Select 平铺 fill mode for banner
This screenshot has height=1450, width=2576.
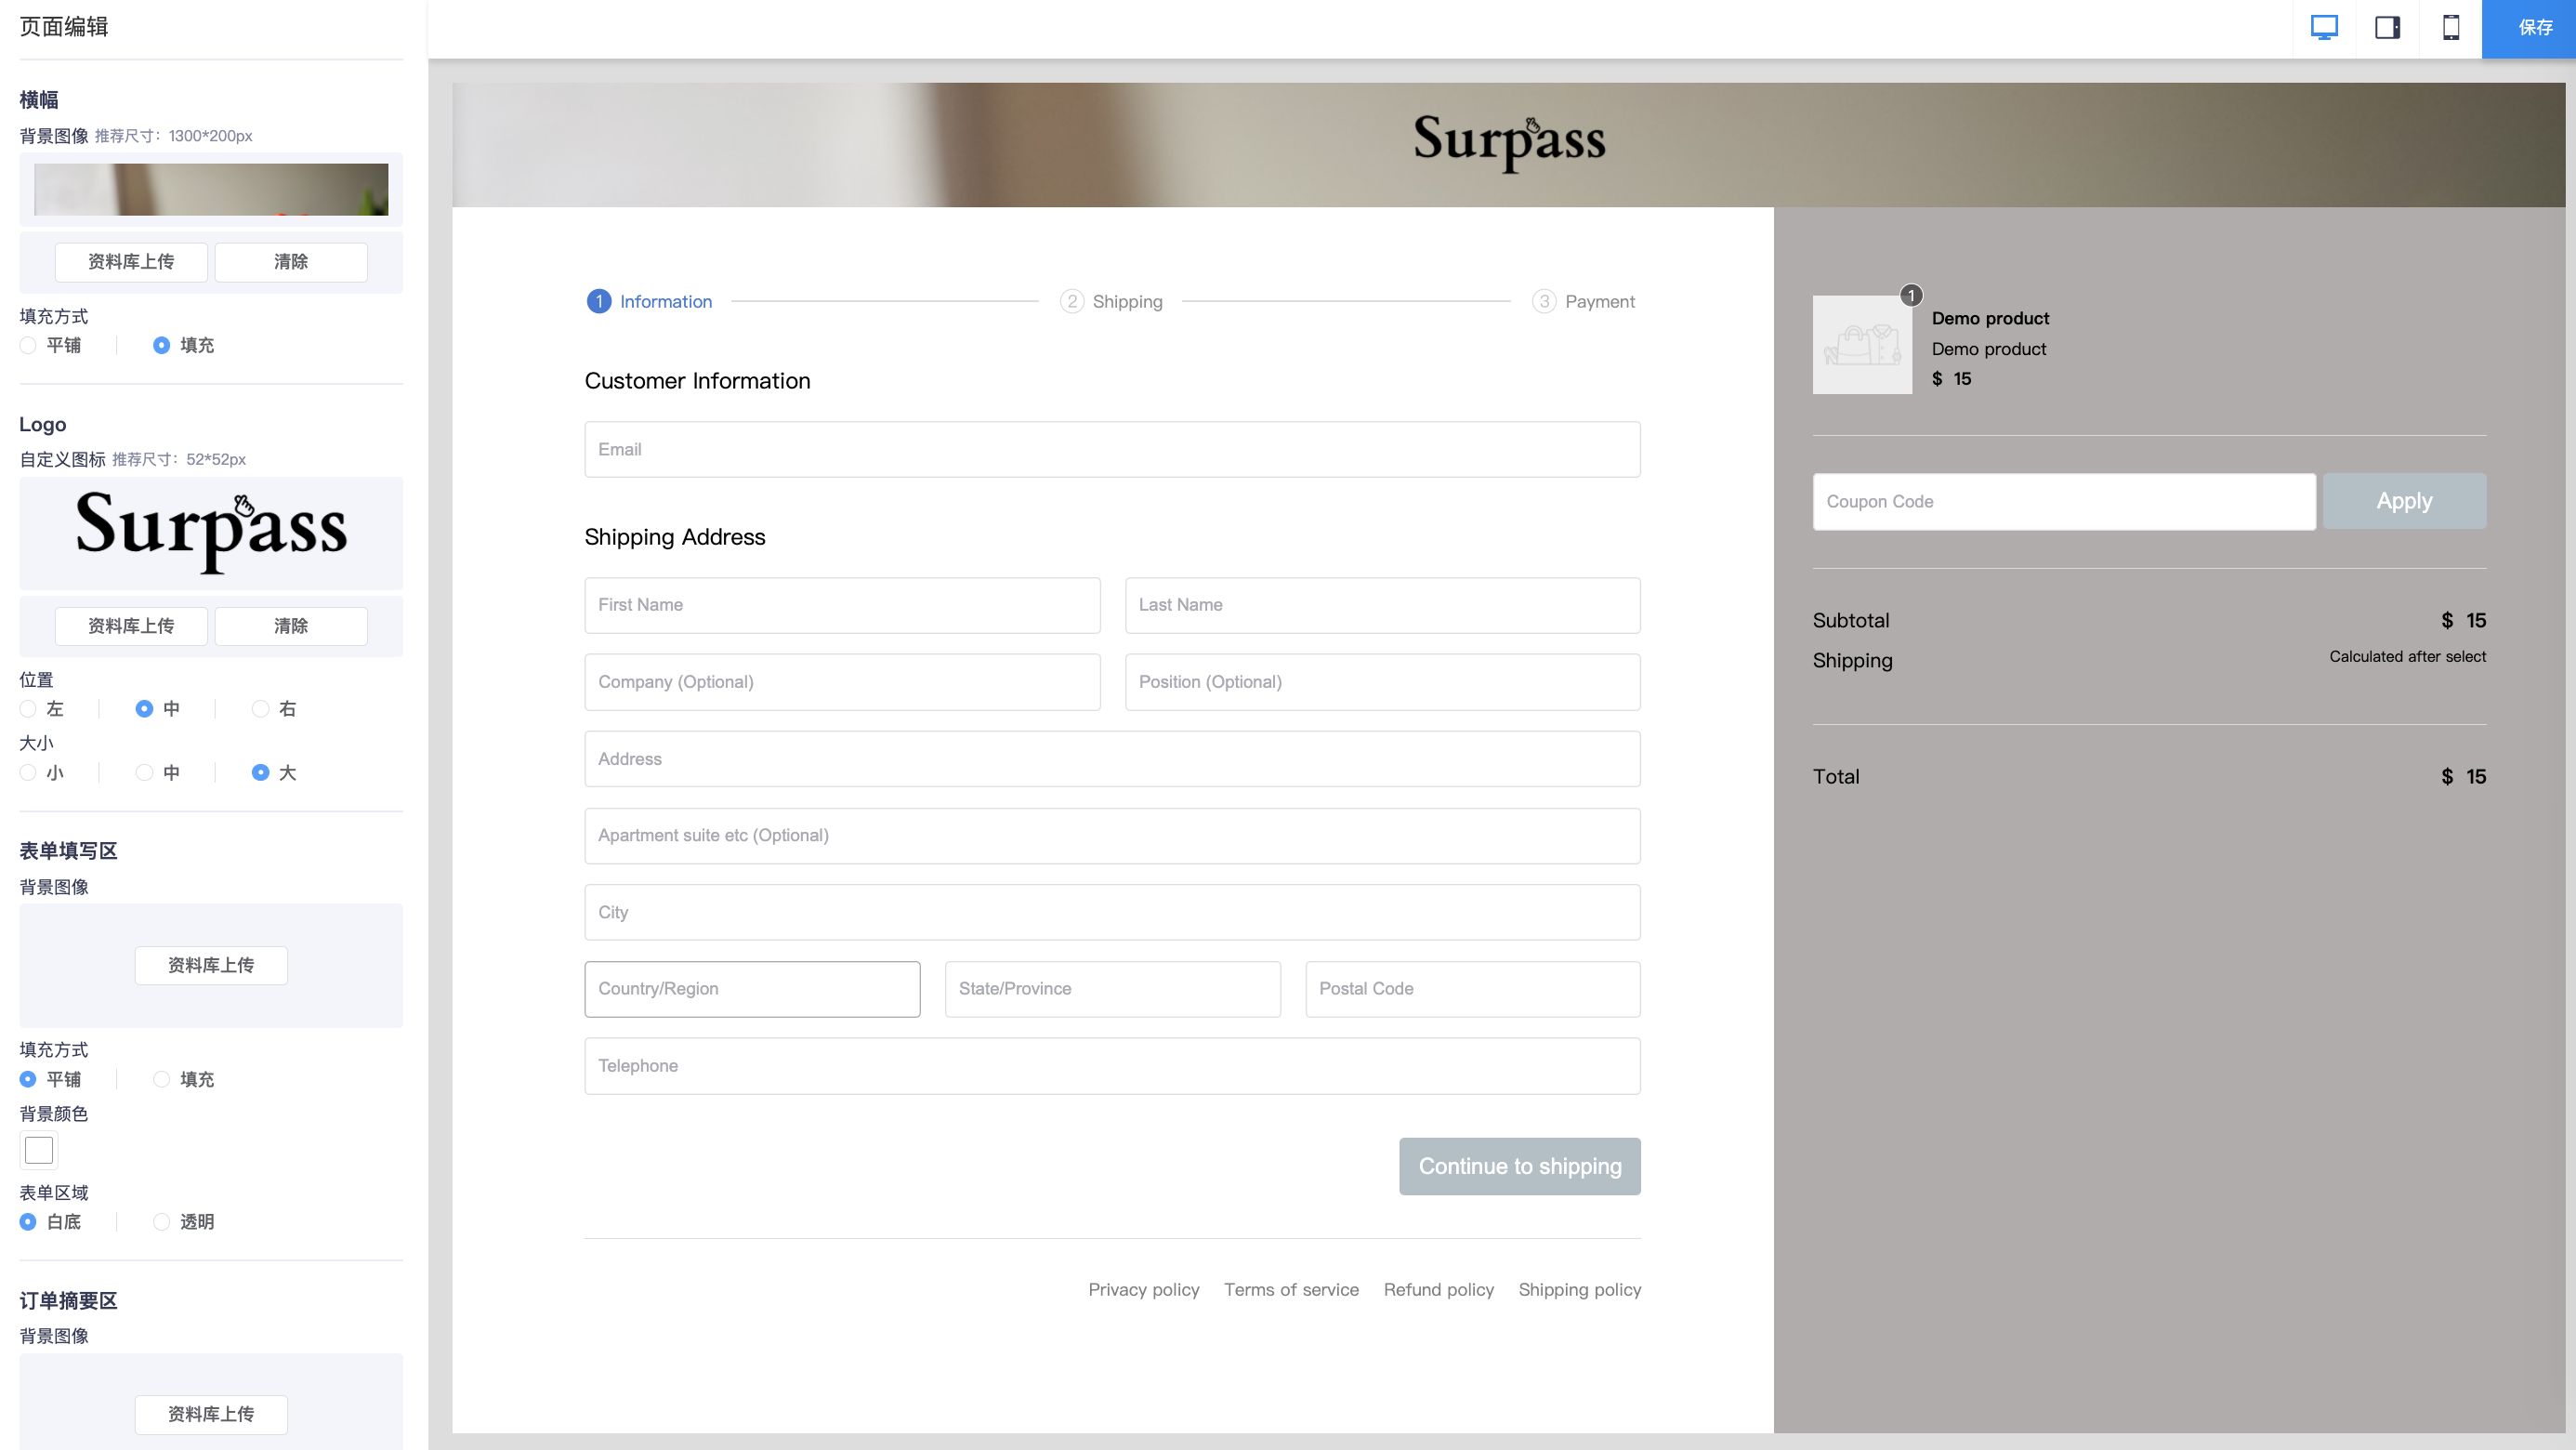[x=29, y=345]
